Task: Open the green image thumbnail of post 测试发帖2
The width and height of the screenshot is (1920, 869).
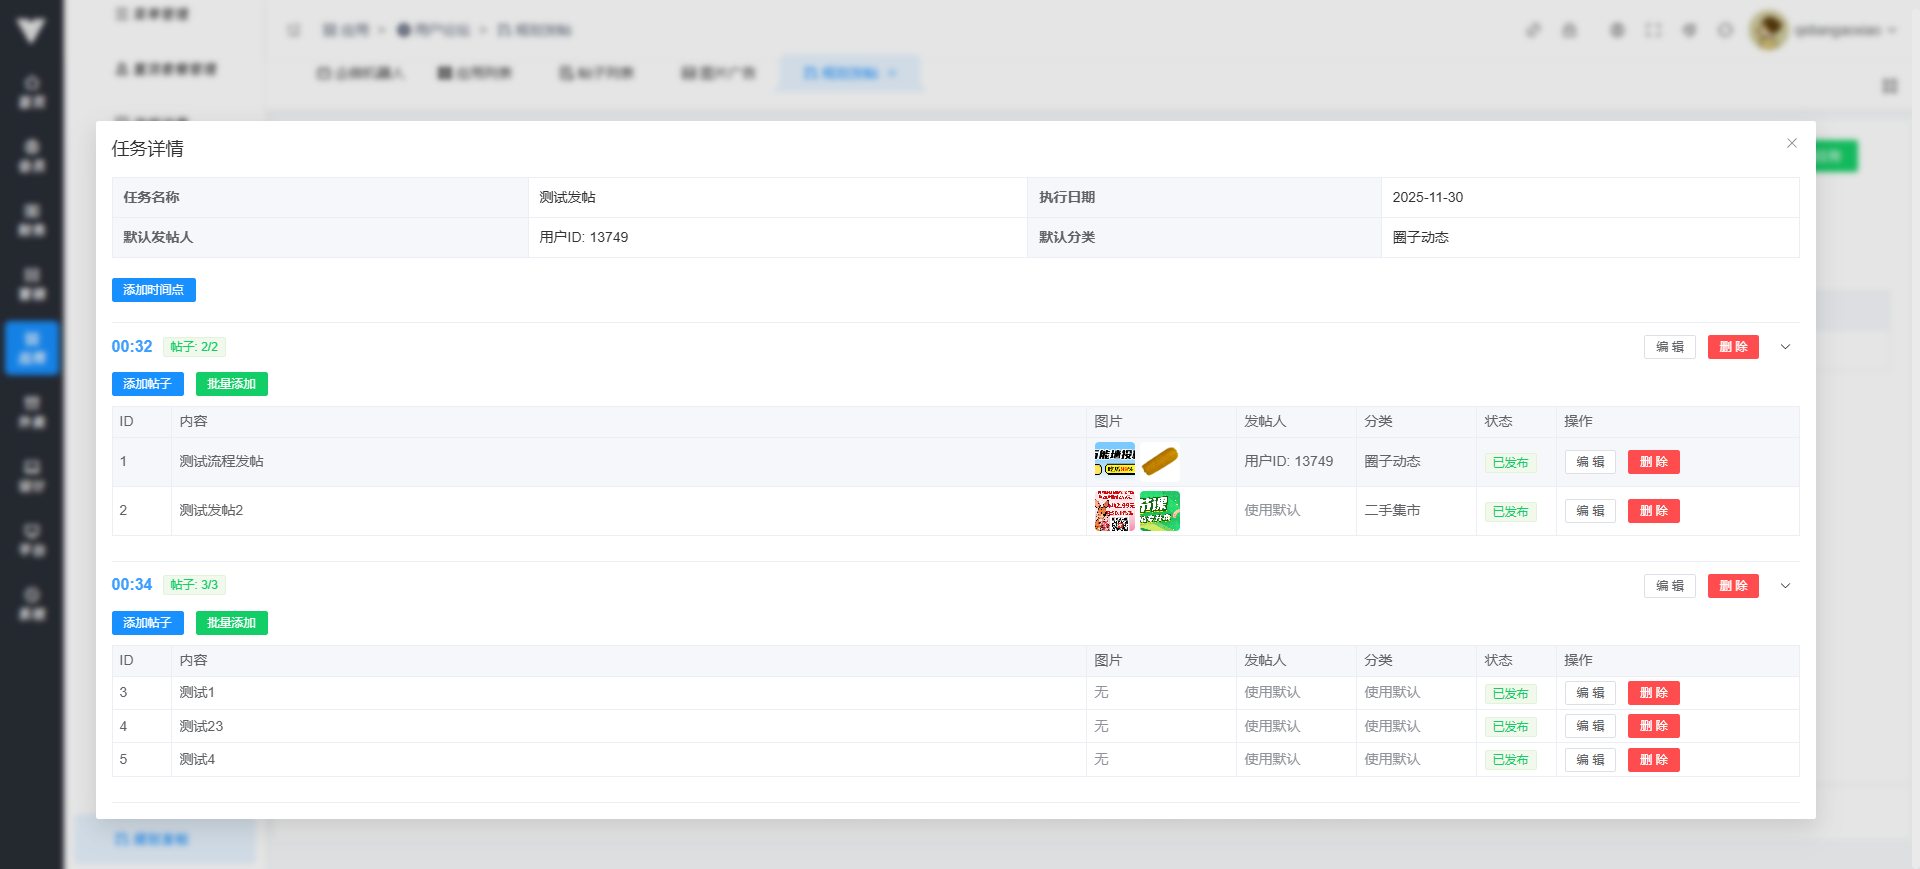Action: tap(1159, 511)
